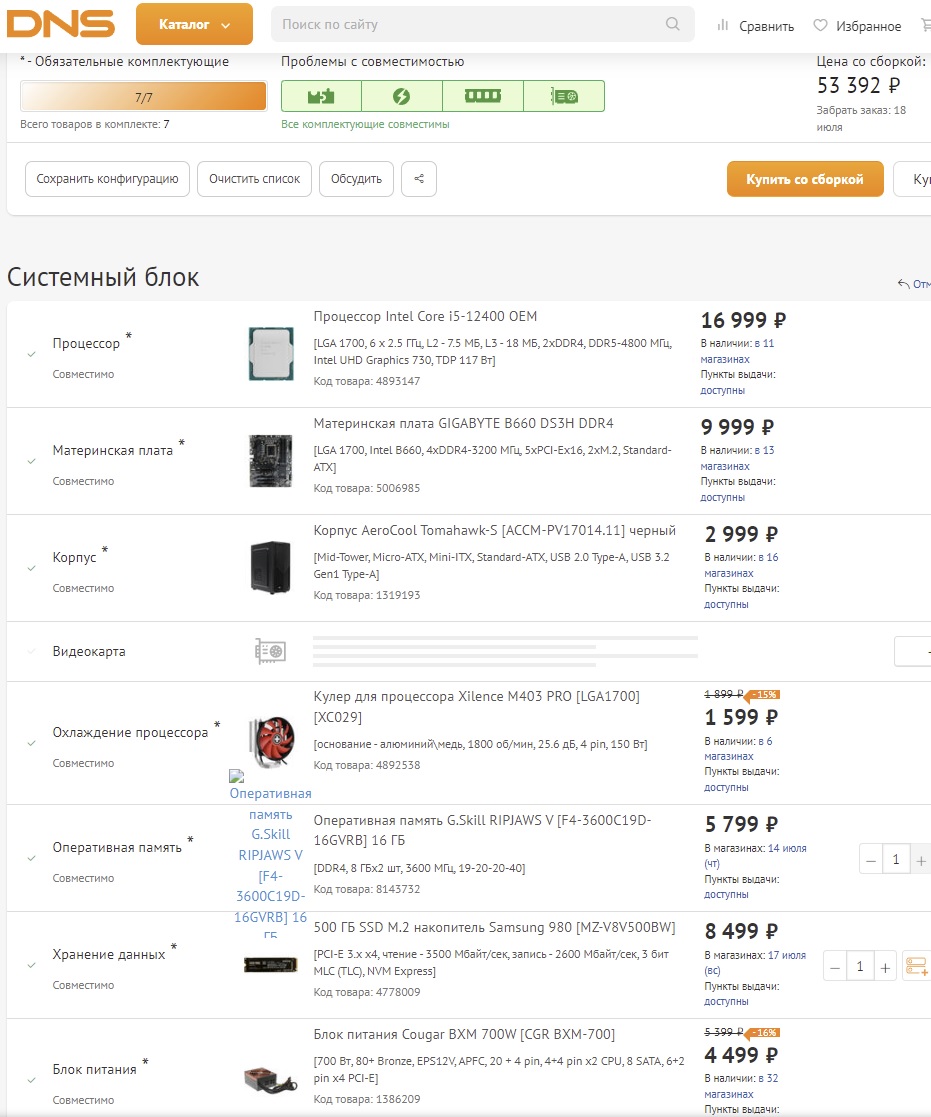931x1117 pixels.
Task: Click the DNS logo
Action: 61,24
